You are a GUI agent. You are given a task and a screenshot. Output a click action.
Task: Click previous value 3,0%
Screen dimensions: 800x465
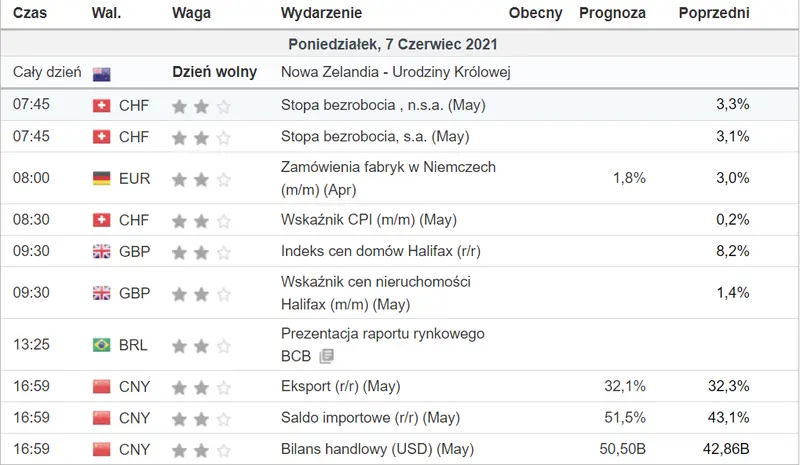(733, 178)
